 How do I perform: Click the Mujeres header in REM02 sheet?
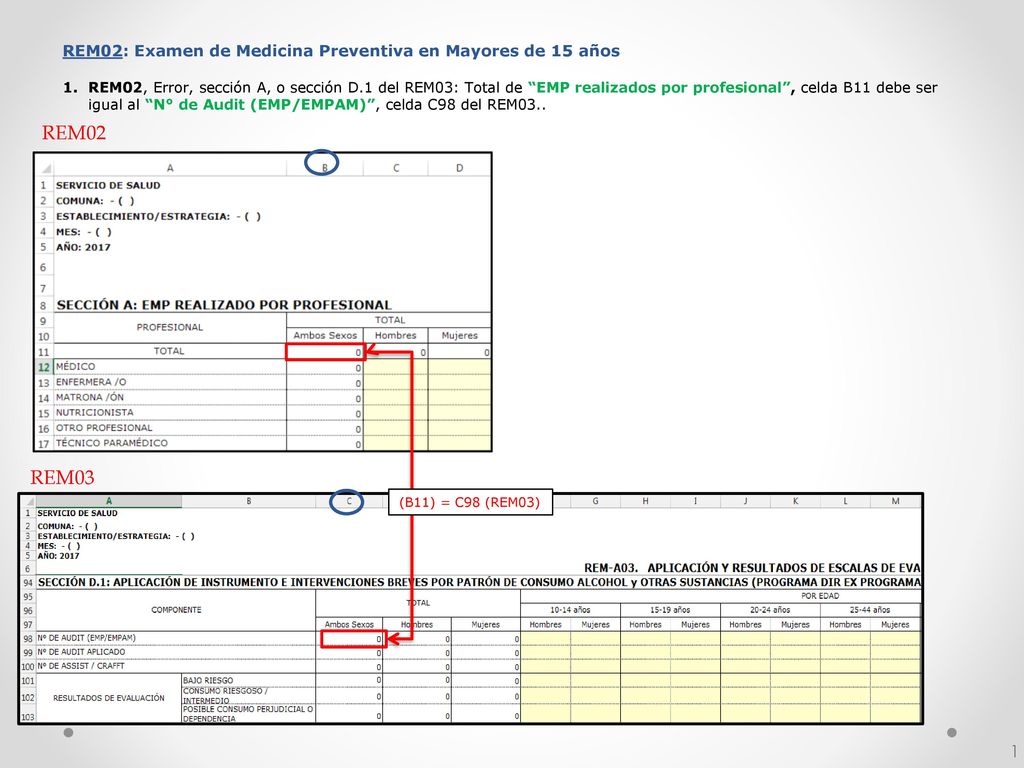460,335
